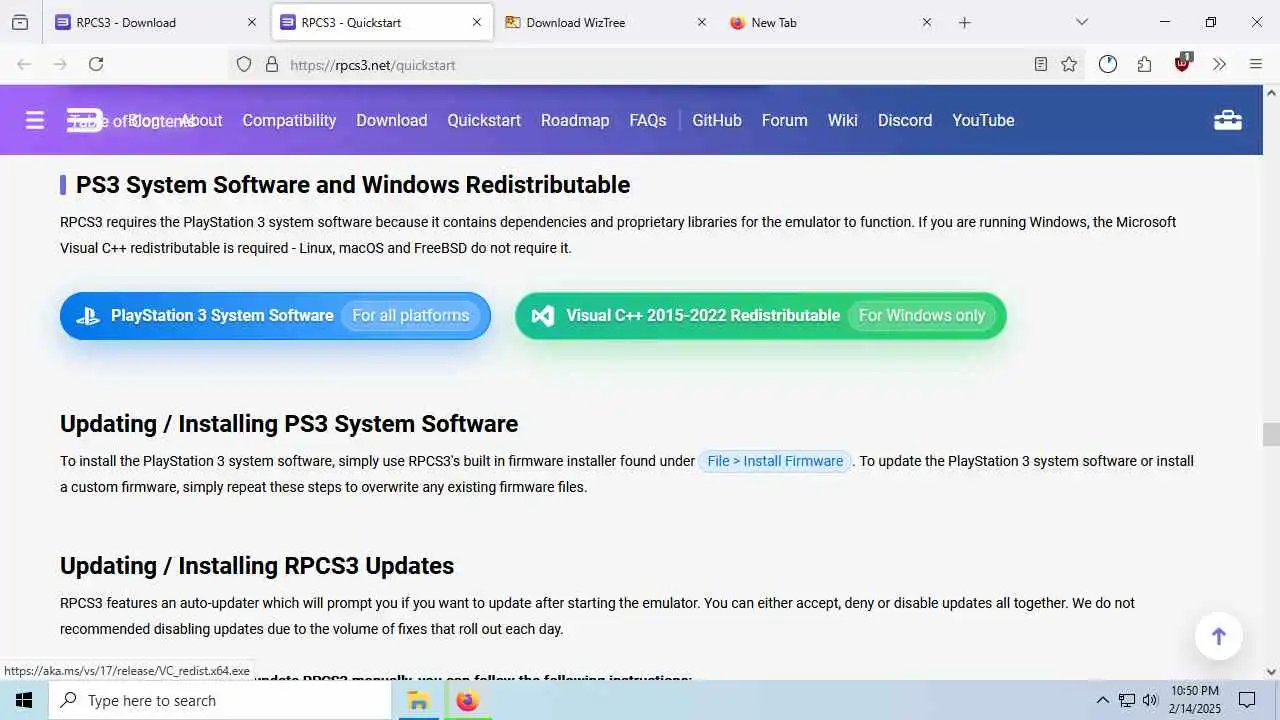Go to the GitHub link in navbar

(717, 120)
